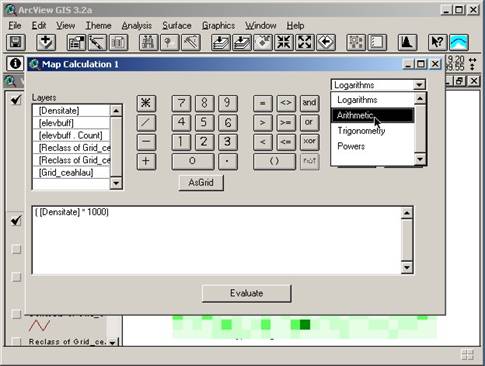Open the Analysis menu
The width and height of the screenshot is (485, 366).
pos(136,26)
